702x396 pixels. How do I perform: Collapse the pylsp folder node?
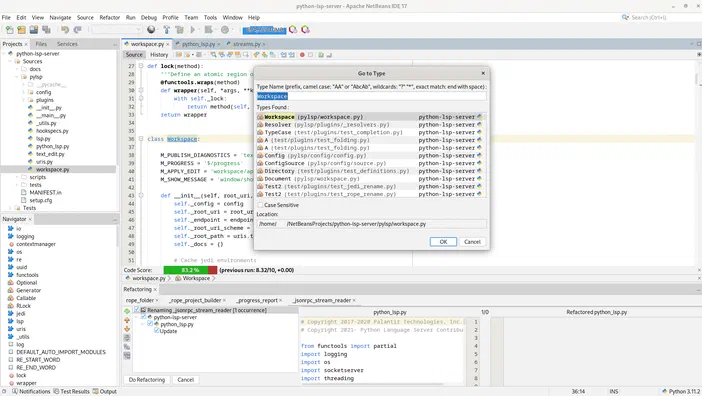17,77
